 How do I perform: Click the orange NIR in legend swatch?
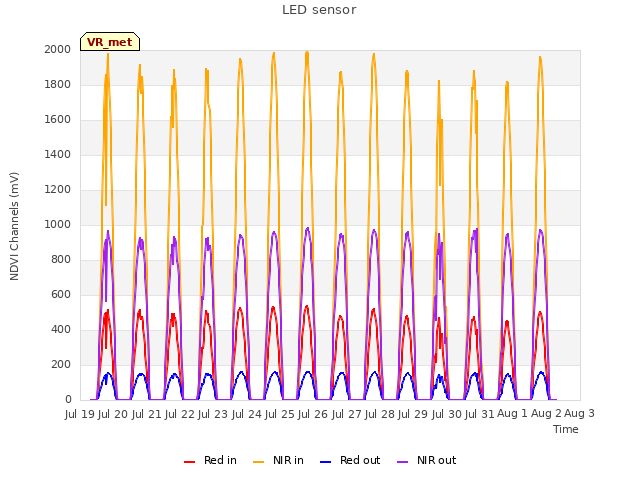pyautogui.click(x=258, y=462)
